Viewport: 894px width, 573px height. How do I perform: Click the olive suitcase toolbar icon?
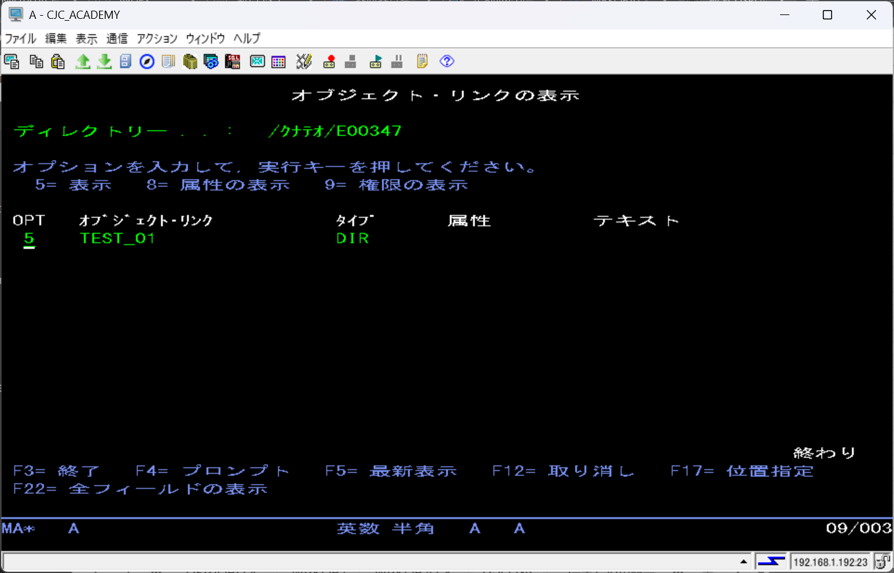tap(190, 62)
